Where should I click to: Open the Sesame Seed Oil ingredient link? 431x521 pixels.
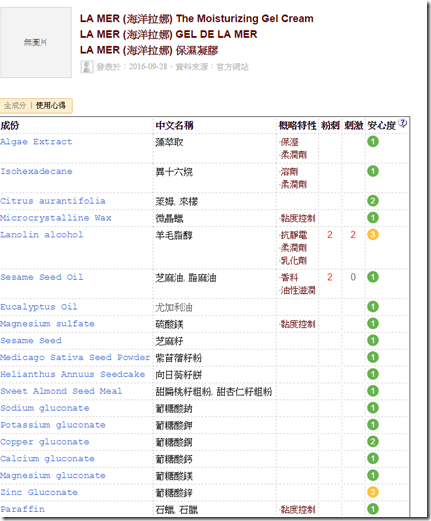point(42,277)
